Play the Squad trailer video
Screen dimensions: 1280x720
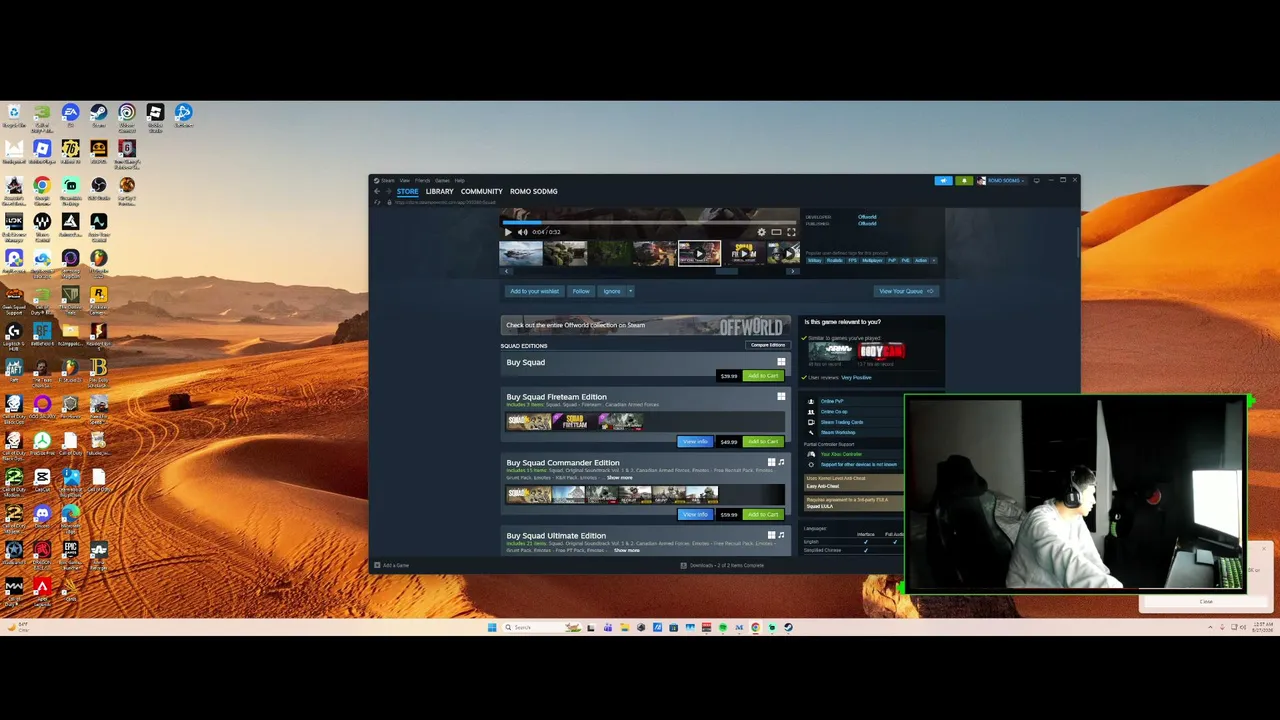[508, 232]
